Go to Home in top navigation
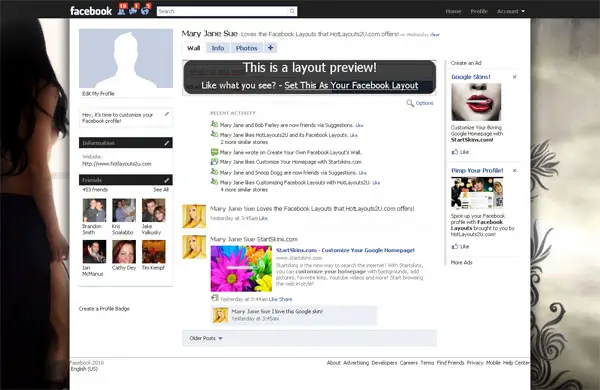Screen dimensions: 600x390 [453, 11]
